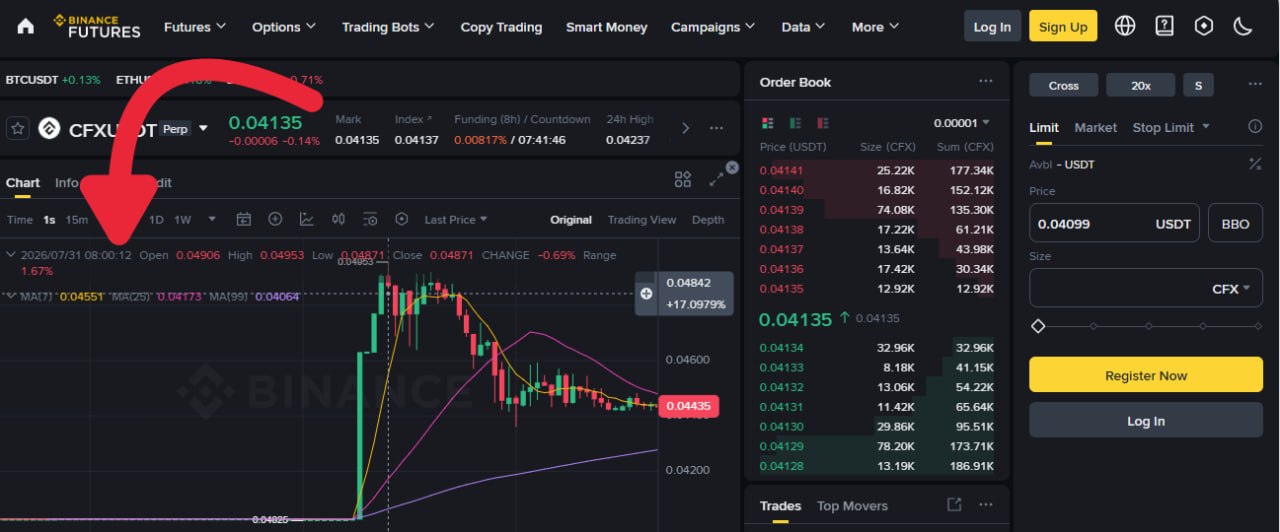
Task: Click the circular target chart icon
Action: point(402,219)
